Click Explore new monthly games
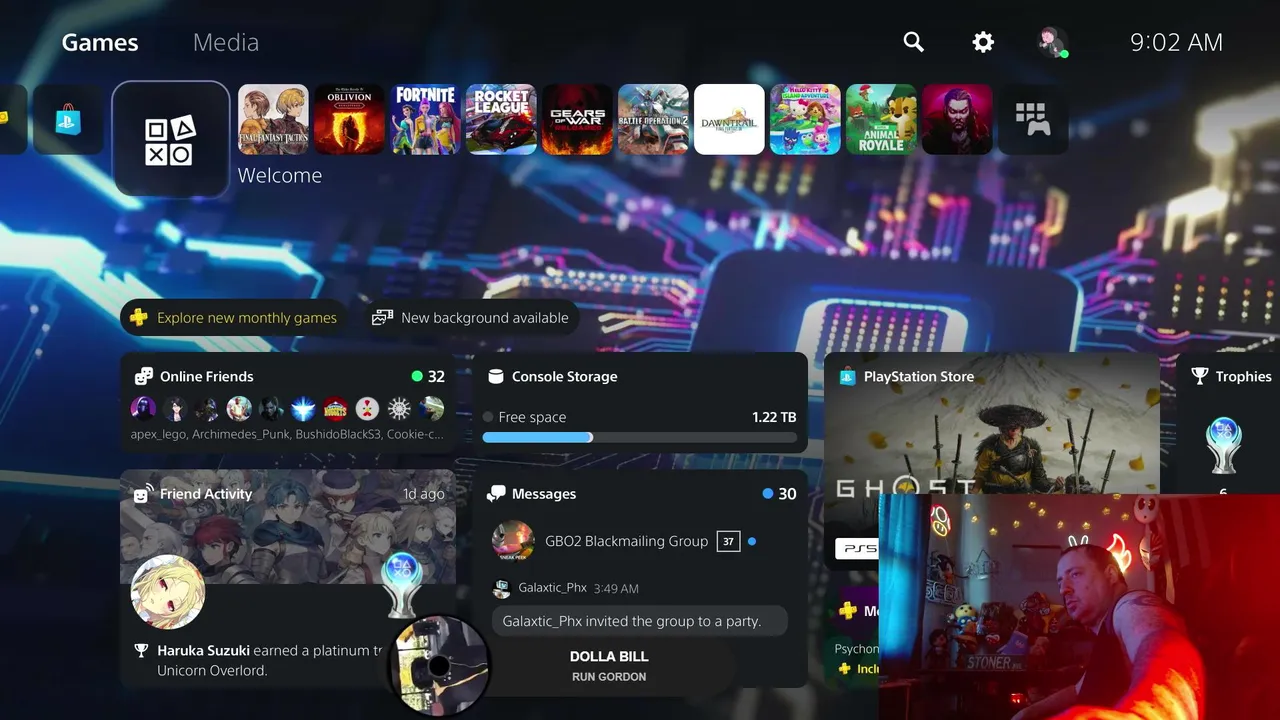Screen dimensions: 1280x720 tap(235, 318)
